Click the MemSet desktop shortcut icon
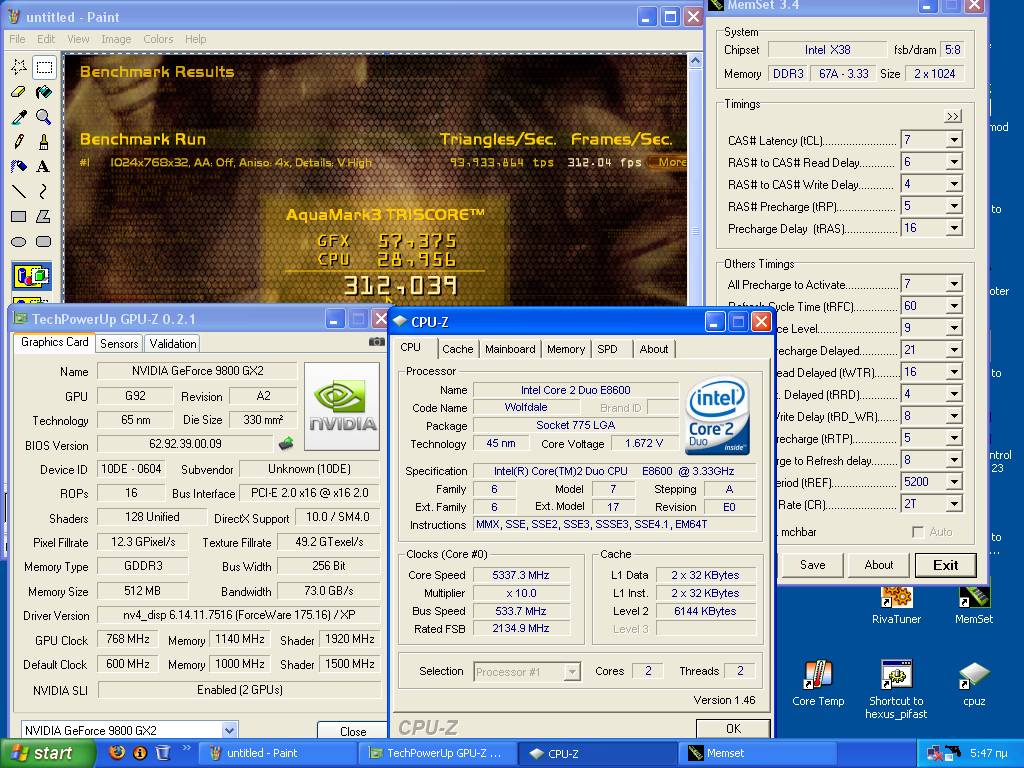The image size is (1024, 768). tap(974, 605)
